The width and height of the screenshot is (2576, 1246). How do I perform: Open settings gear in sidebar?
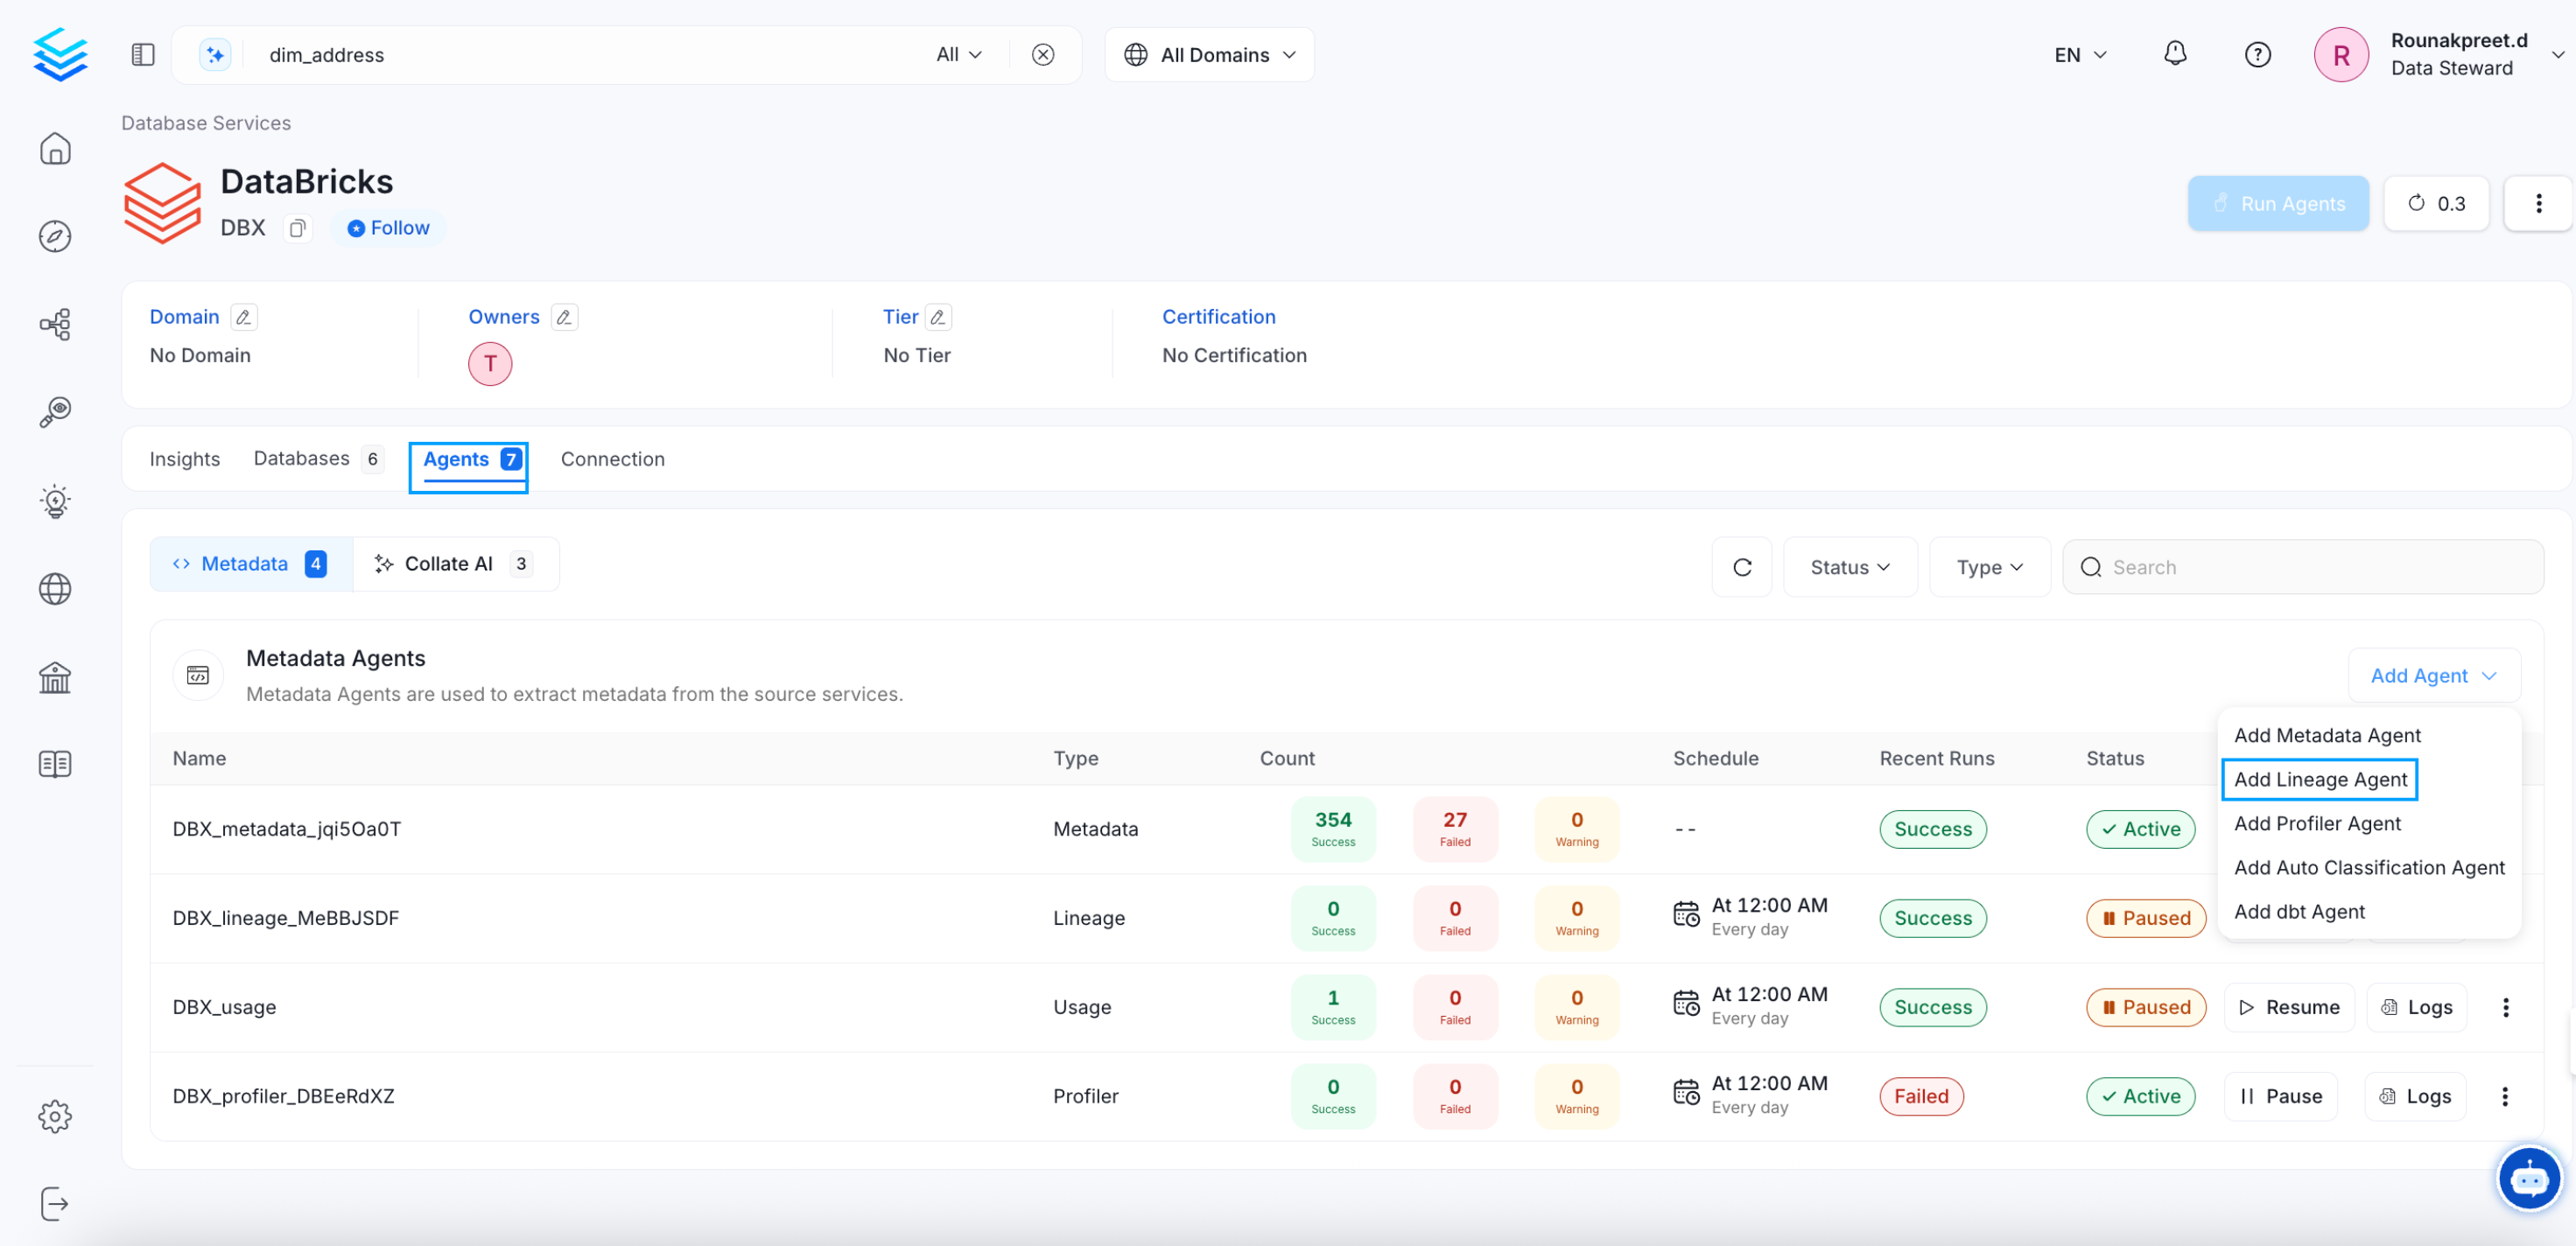click(x=55, y=1116)
